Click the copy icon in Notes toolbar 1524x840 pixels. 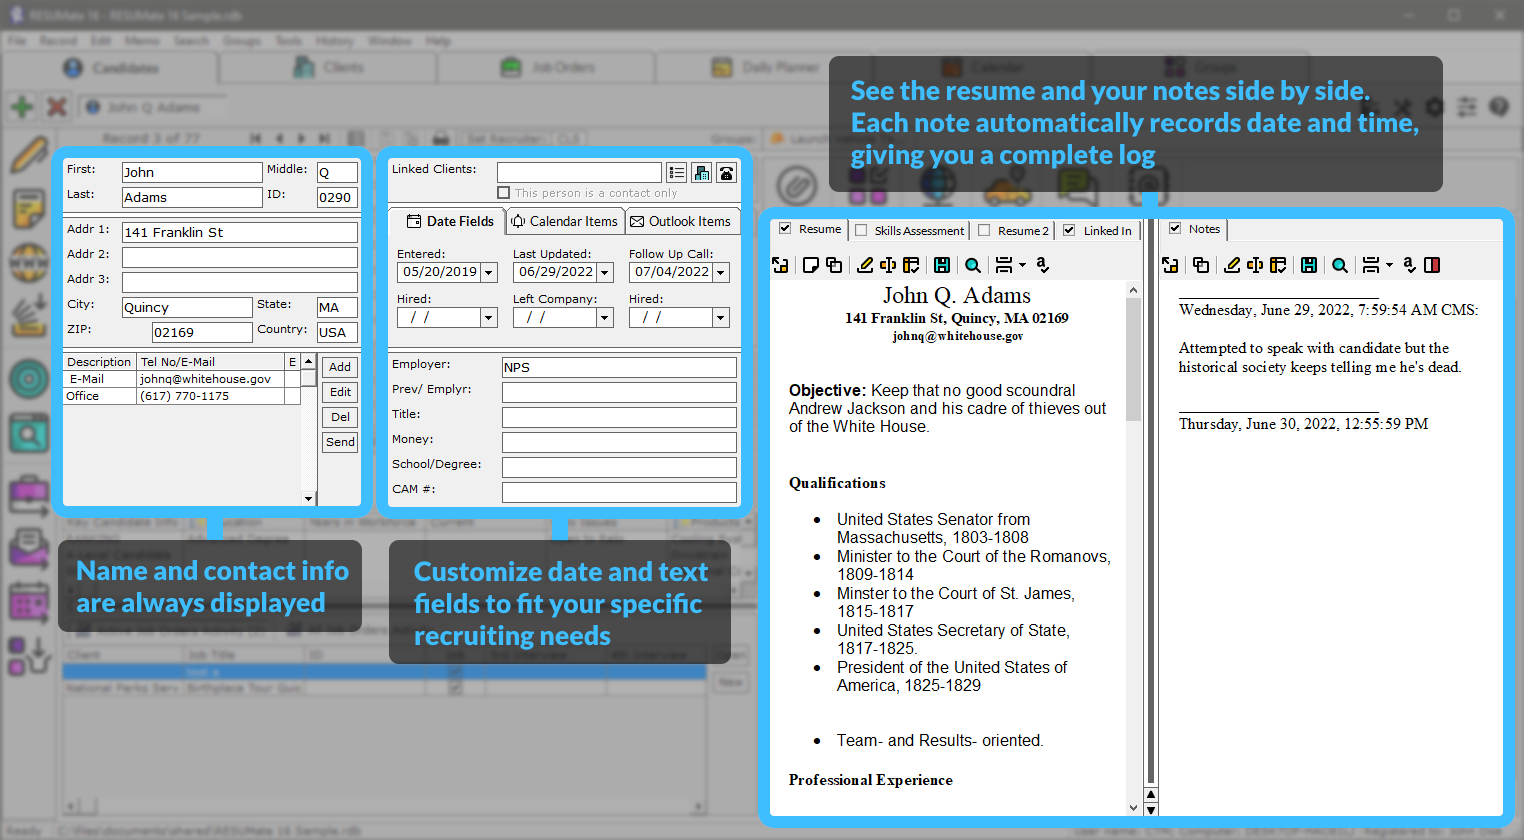1201,265
